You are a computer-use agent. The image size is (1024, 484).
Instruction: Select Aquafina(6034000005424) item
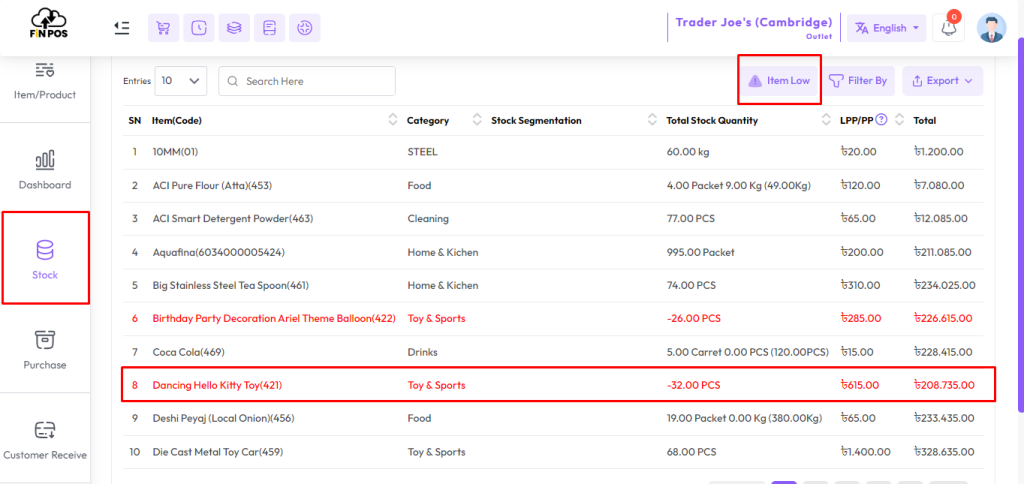pyautogui.click(x=218, y=252)
